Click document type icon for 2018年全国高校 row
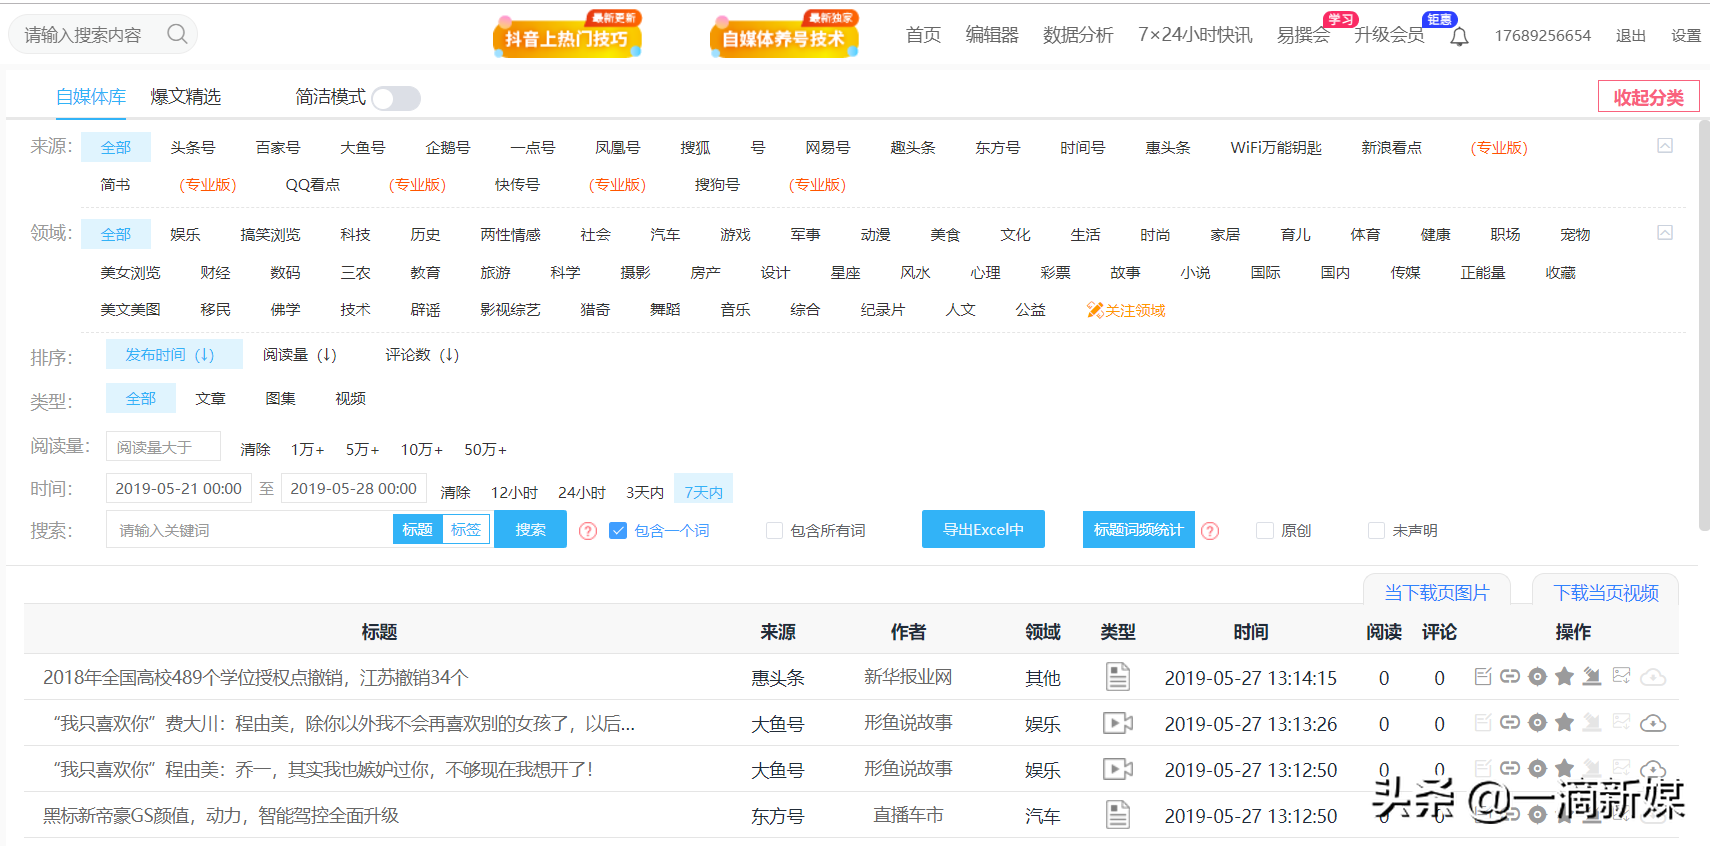This screenshot has height=846, width=1710. [x=1118, y=677]
